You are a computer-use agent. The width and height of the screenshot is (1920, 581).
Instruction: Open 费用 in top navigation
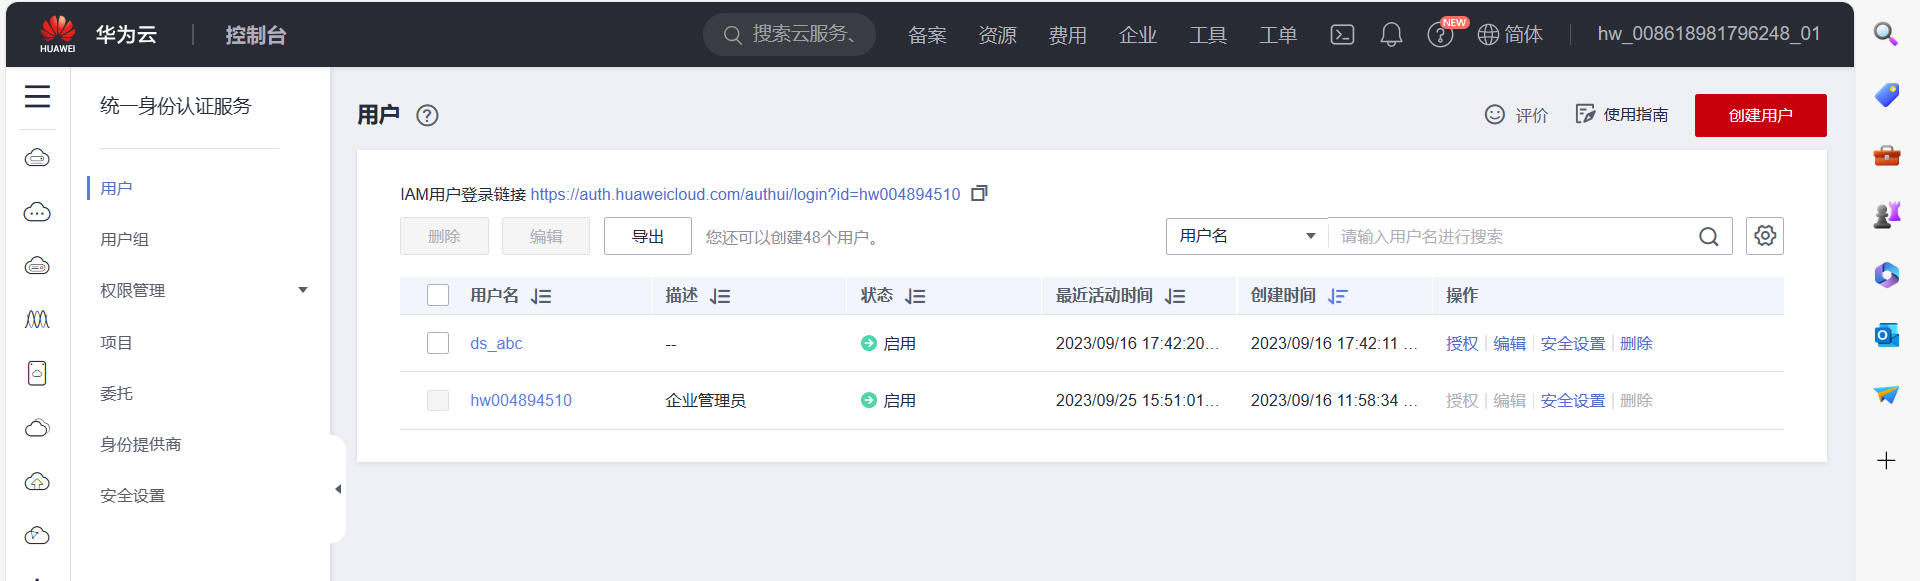click(x=1067, y=35)
